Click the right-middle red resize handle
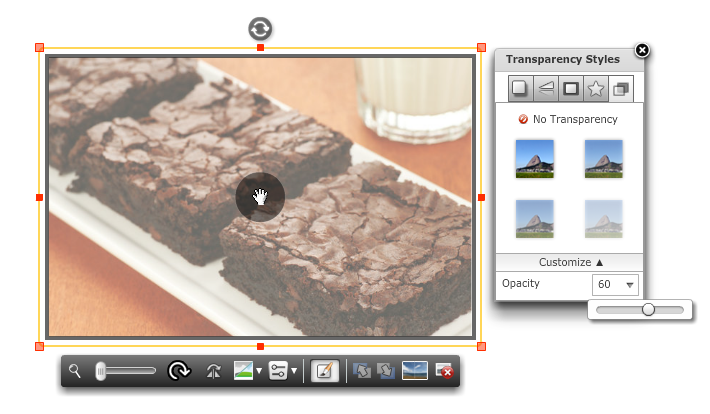Viewport: 710px width, 414px height. 481,197
